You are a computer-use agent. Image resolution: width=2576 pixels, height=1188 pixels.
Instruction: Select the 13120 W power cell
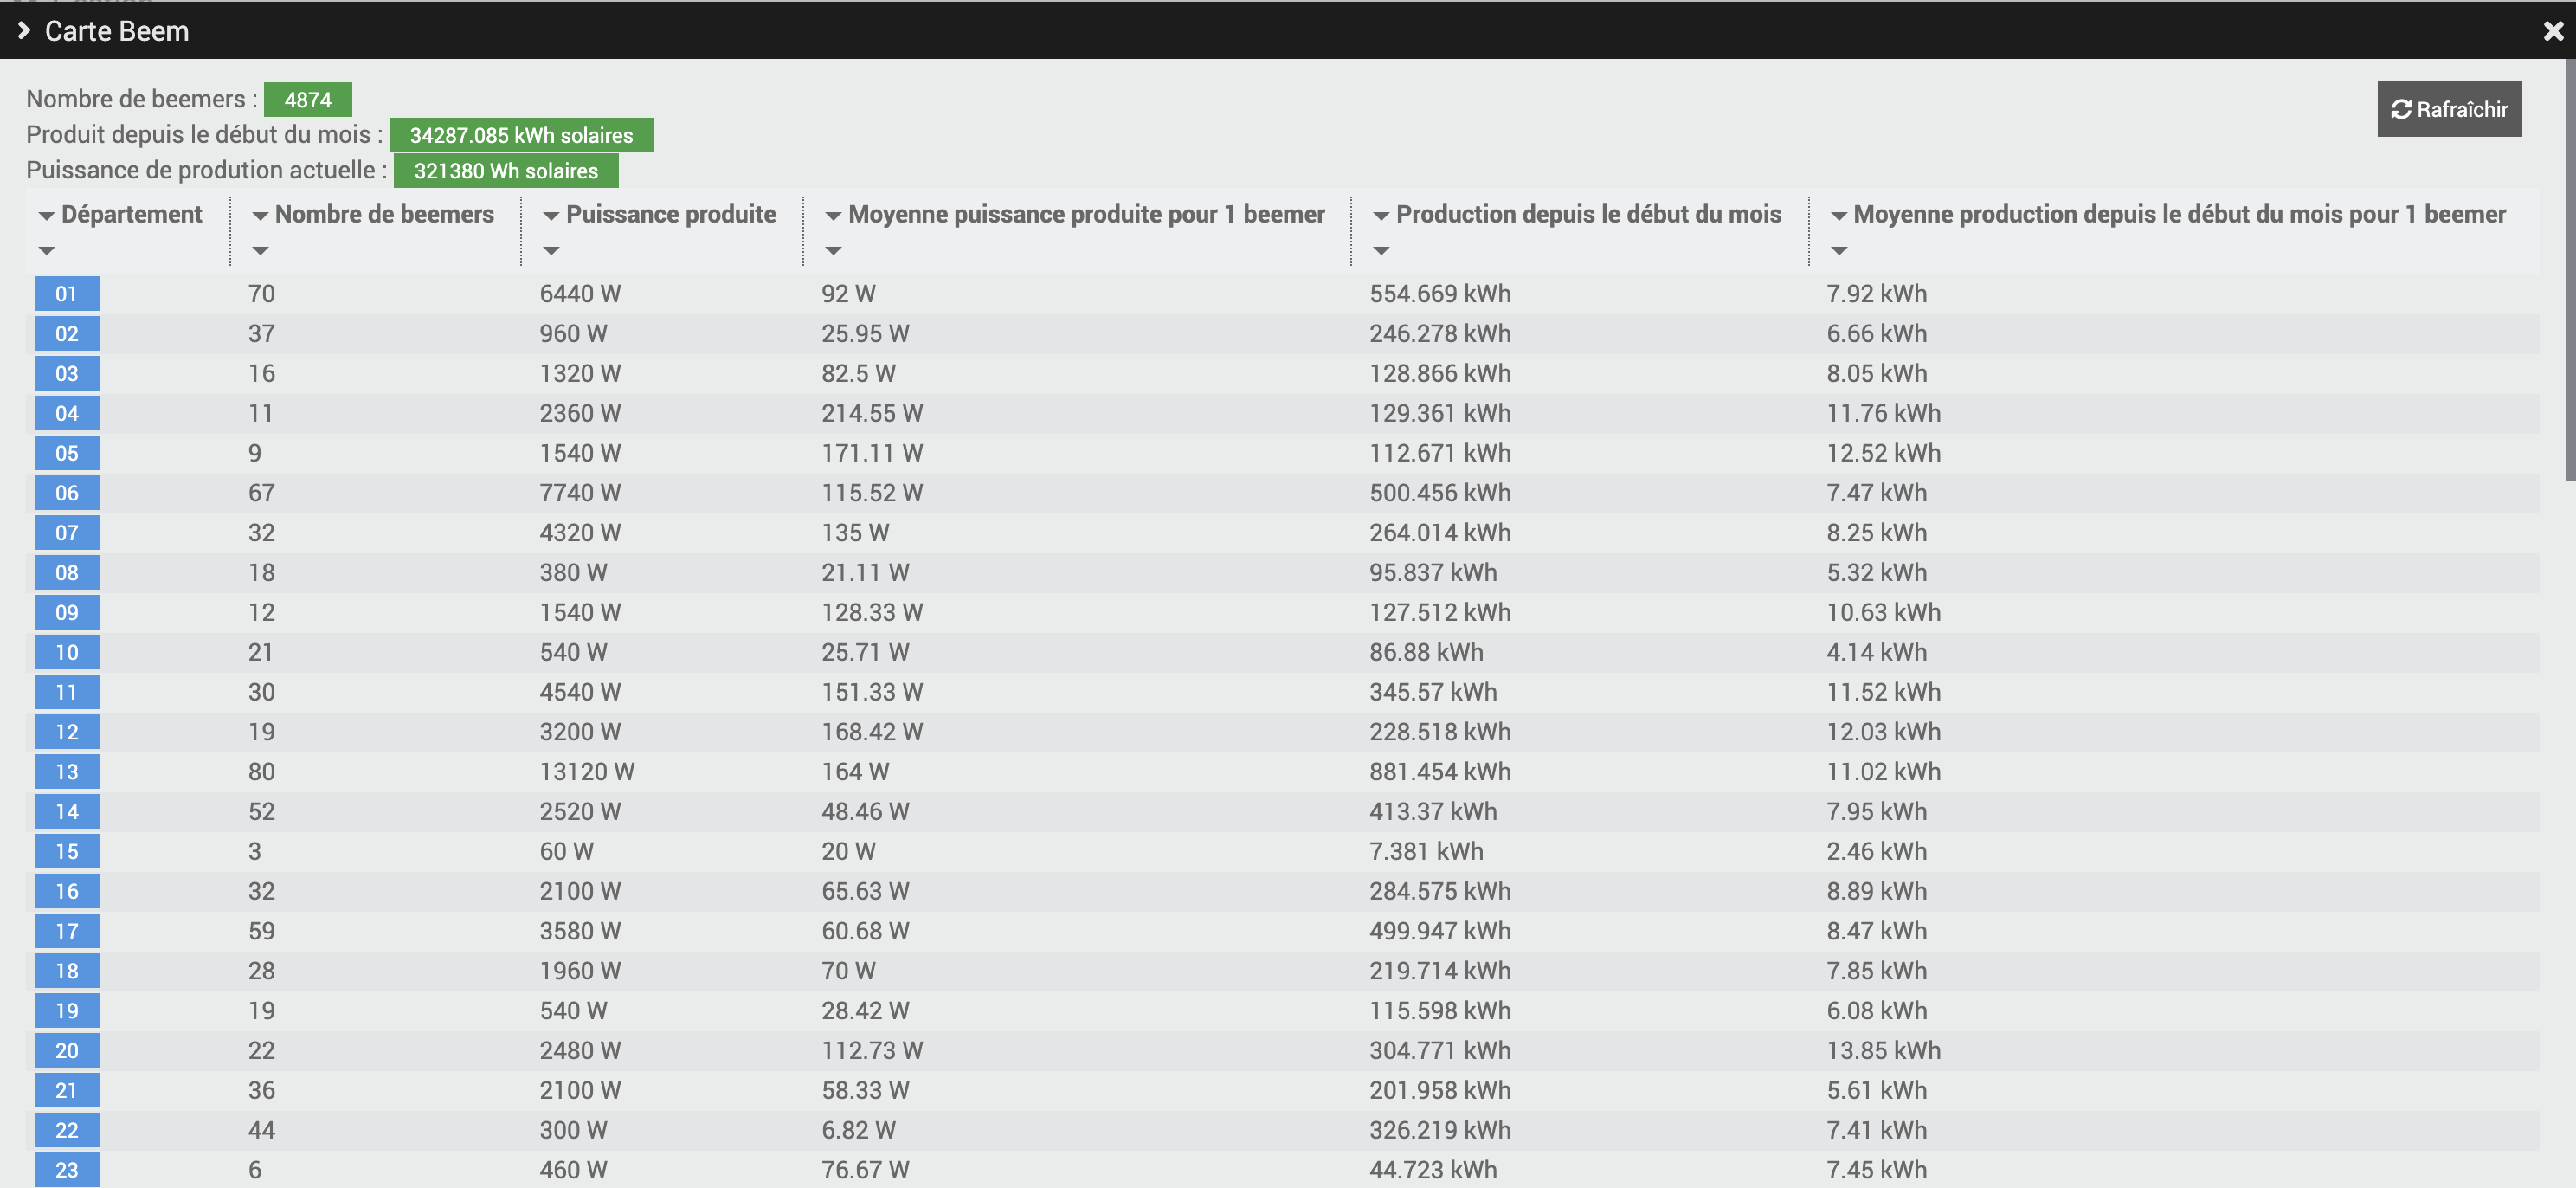click(587, 772)
